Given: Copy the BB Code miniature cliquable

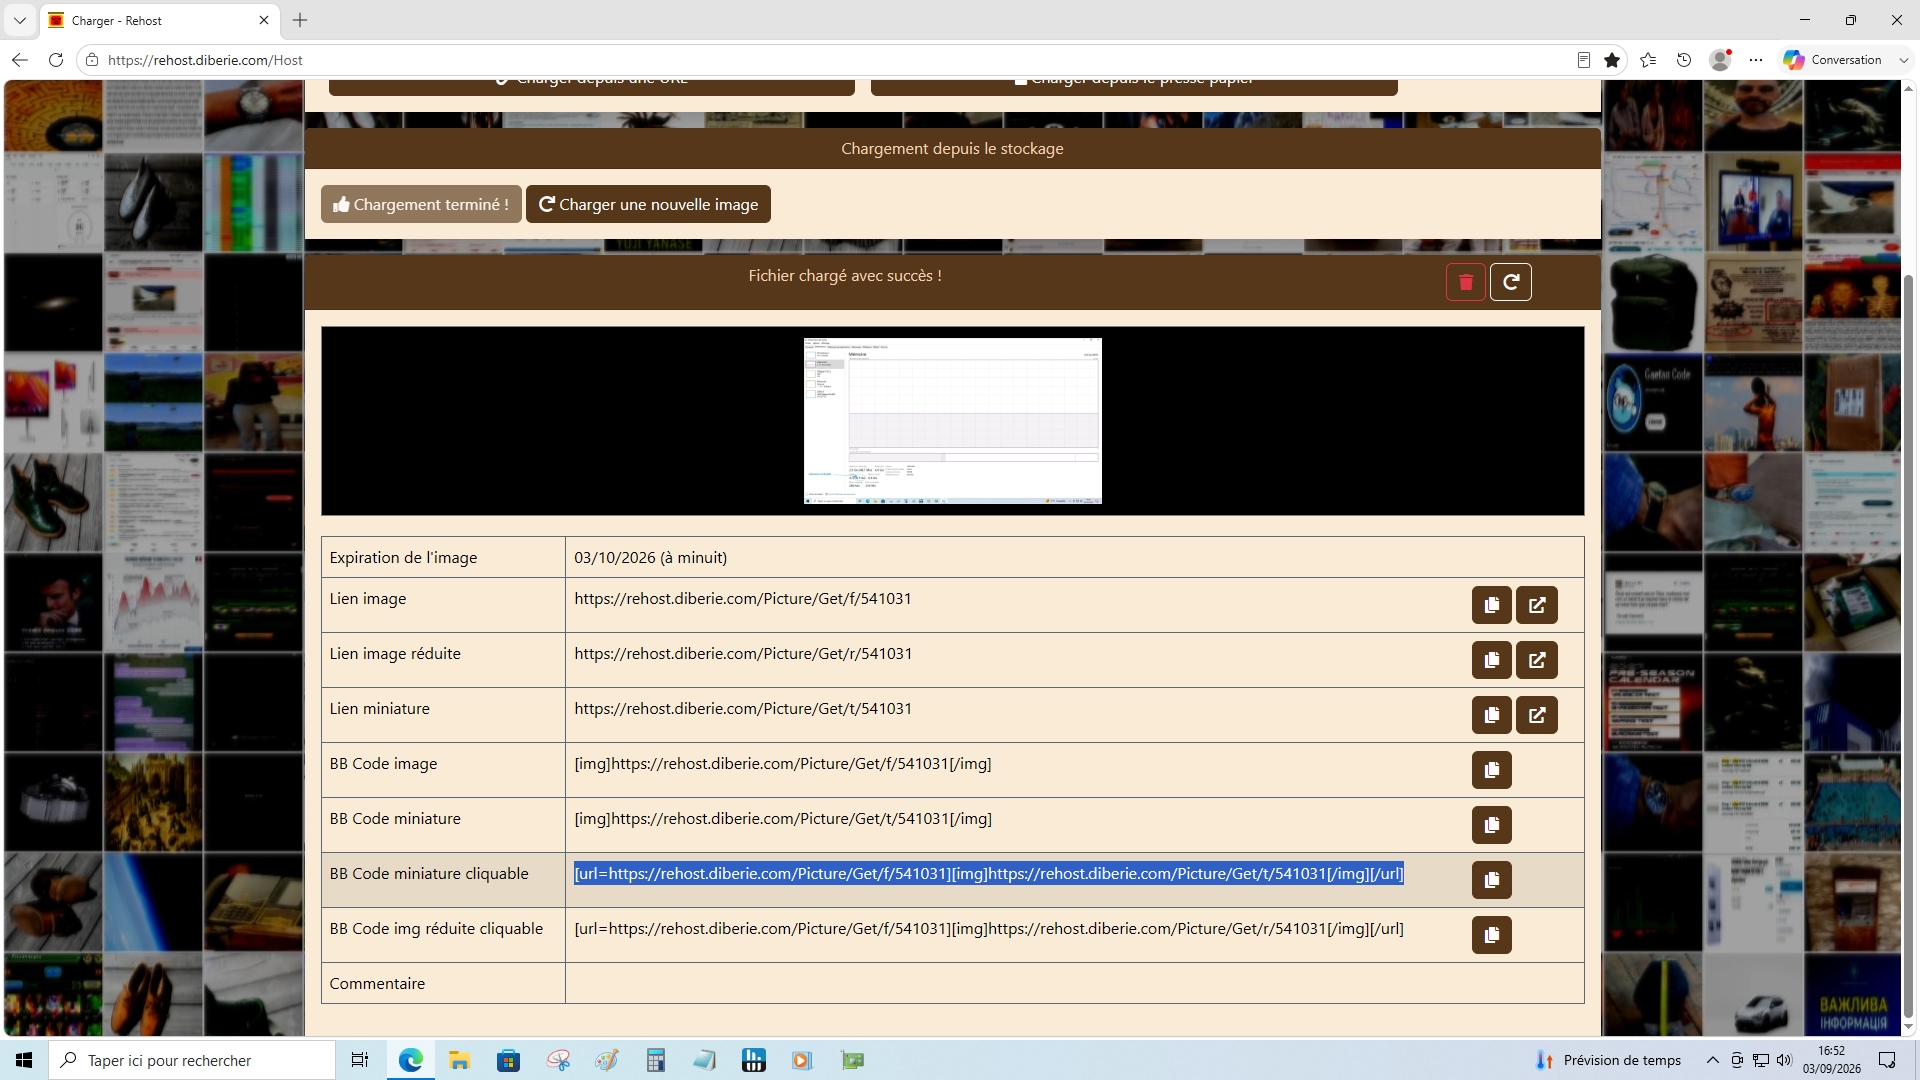Looking at the screenshot, I should click(x=1491, y=880).
